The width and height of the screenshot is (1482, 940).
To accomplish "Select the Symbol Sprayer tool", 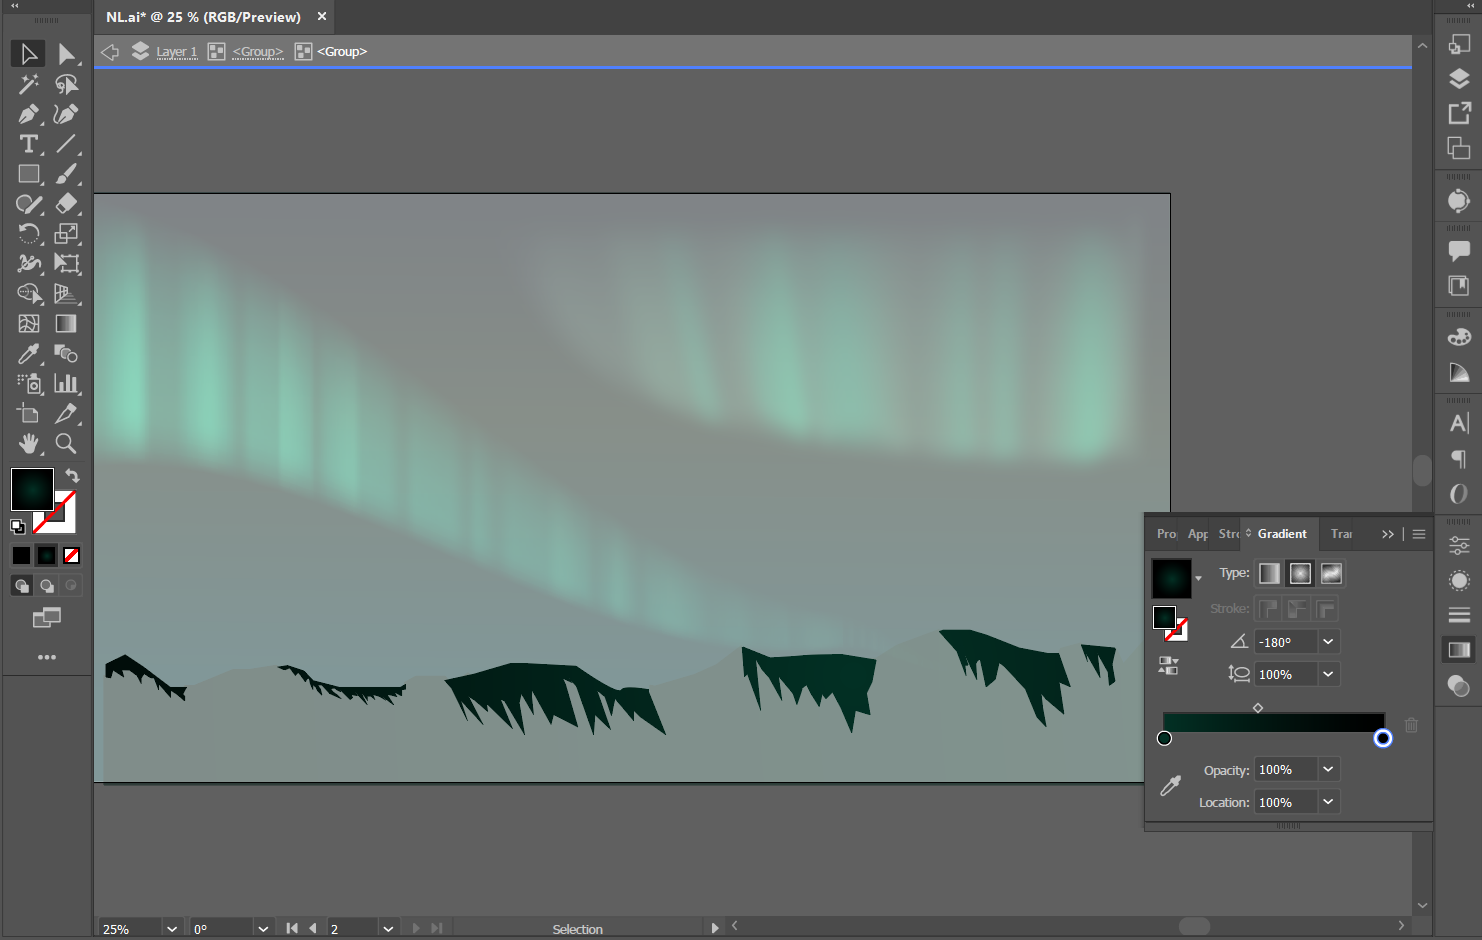I will coord(28,384).
